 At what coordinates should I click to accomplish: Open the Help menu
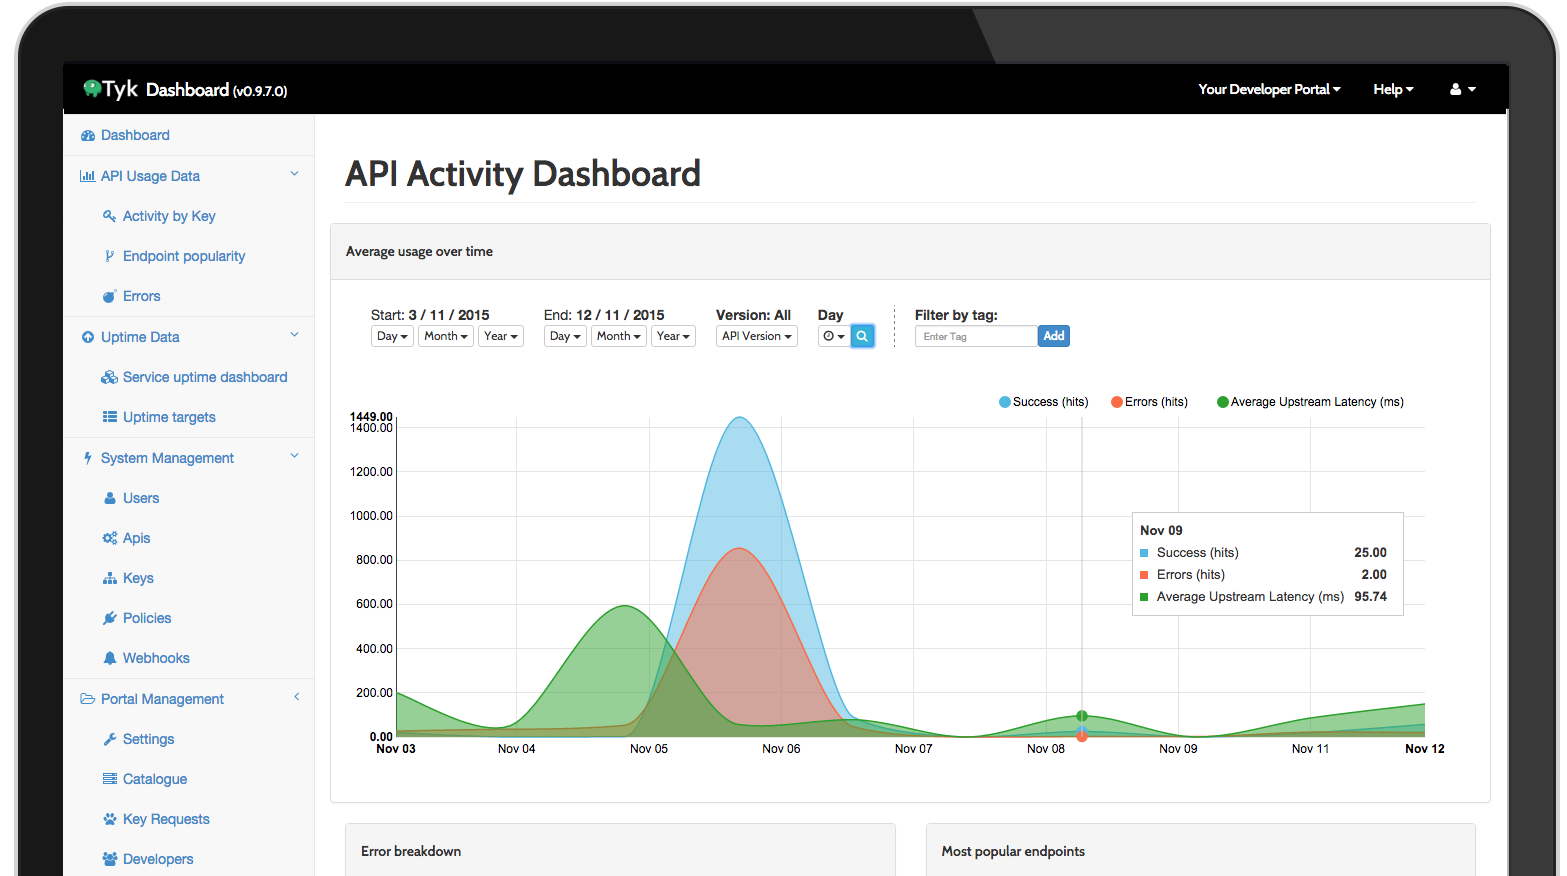pyautogui.click(x=1393, y=89)
